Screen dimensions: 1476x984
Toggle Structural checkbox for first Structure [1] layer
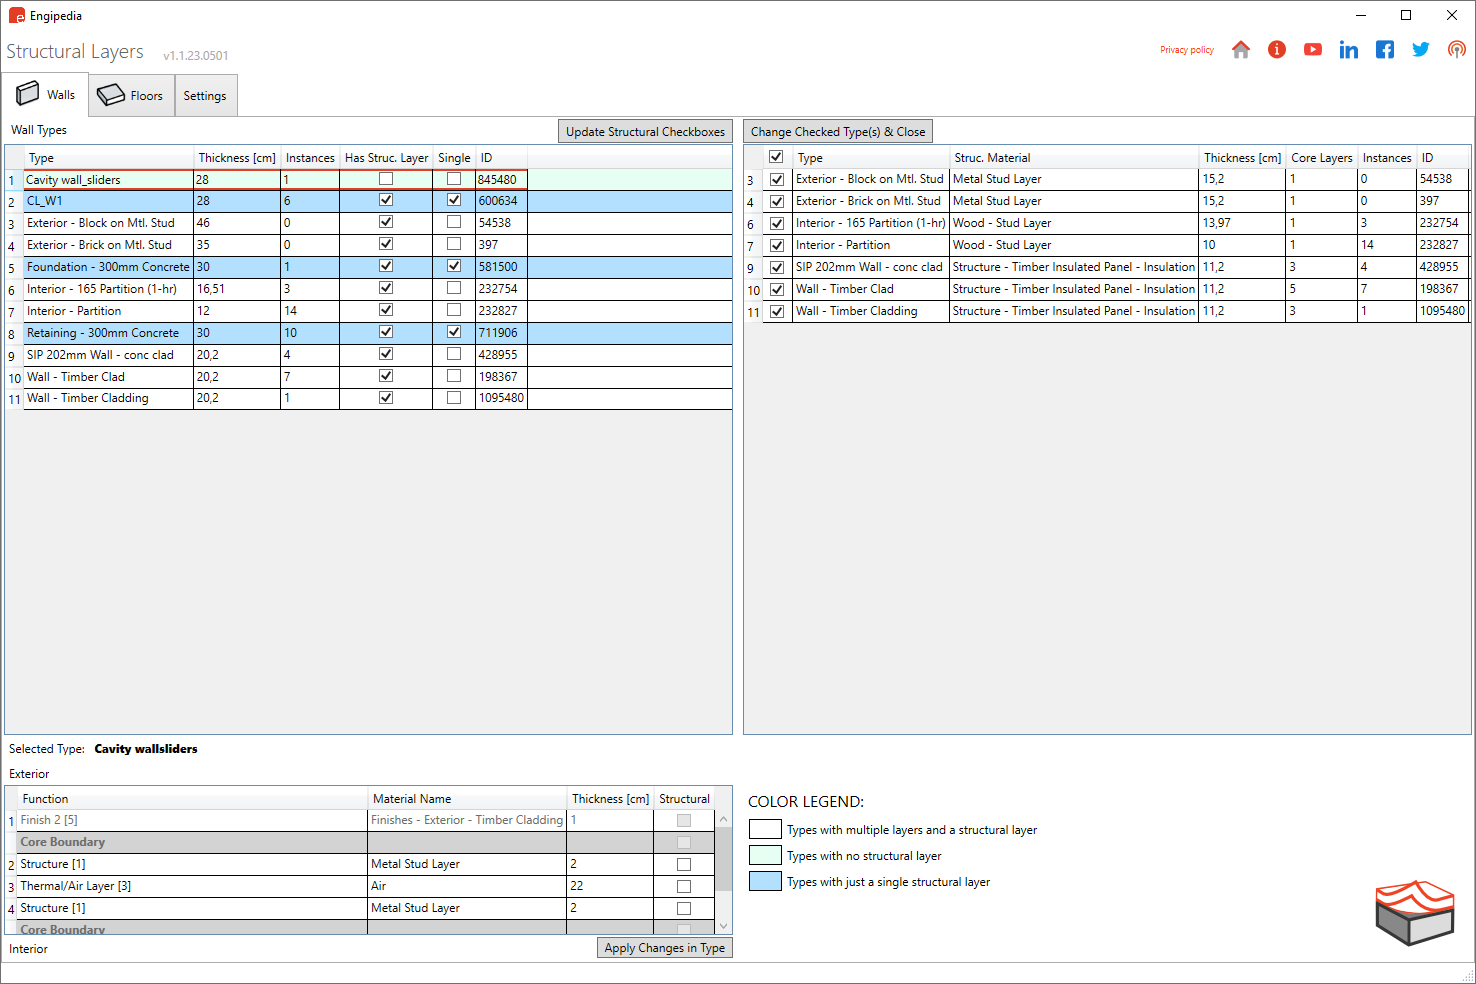[x=684, y=864]
